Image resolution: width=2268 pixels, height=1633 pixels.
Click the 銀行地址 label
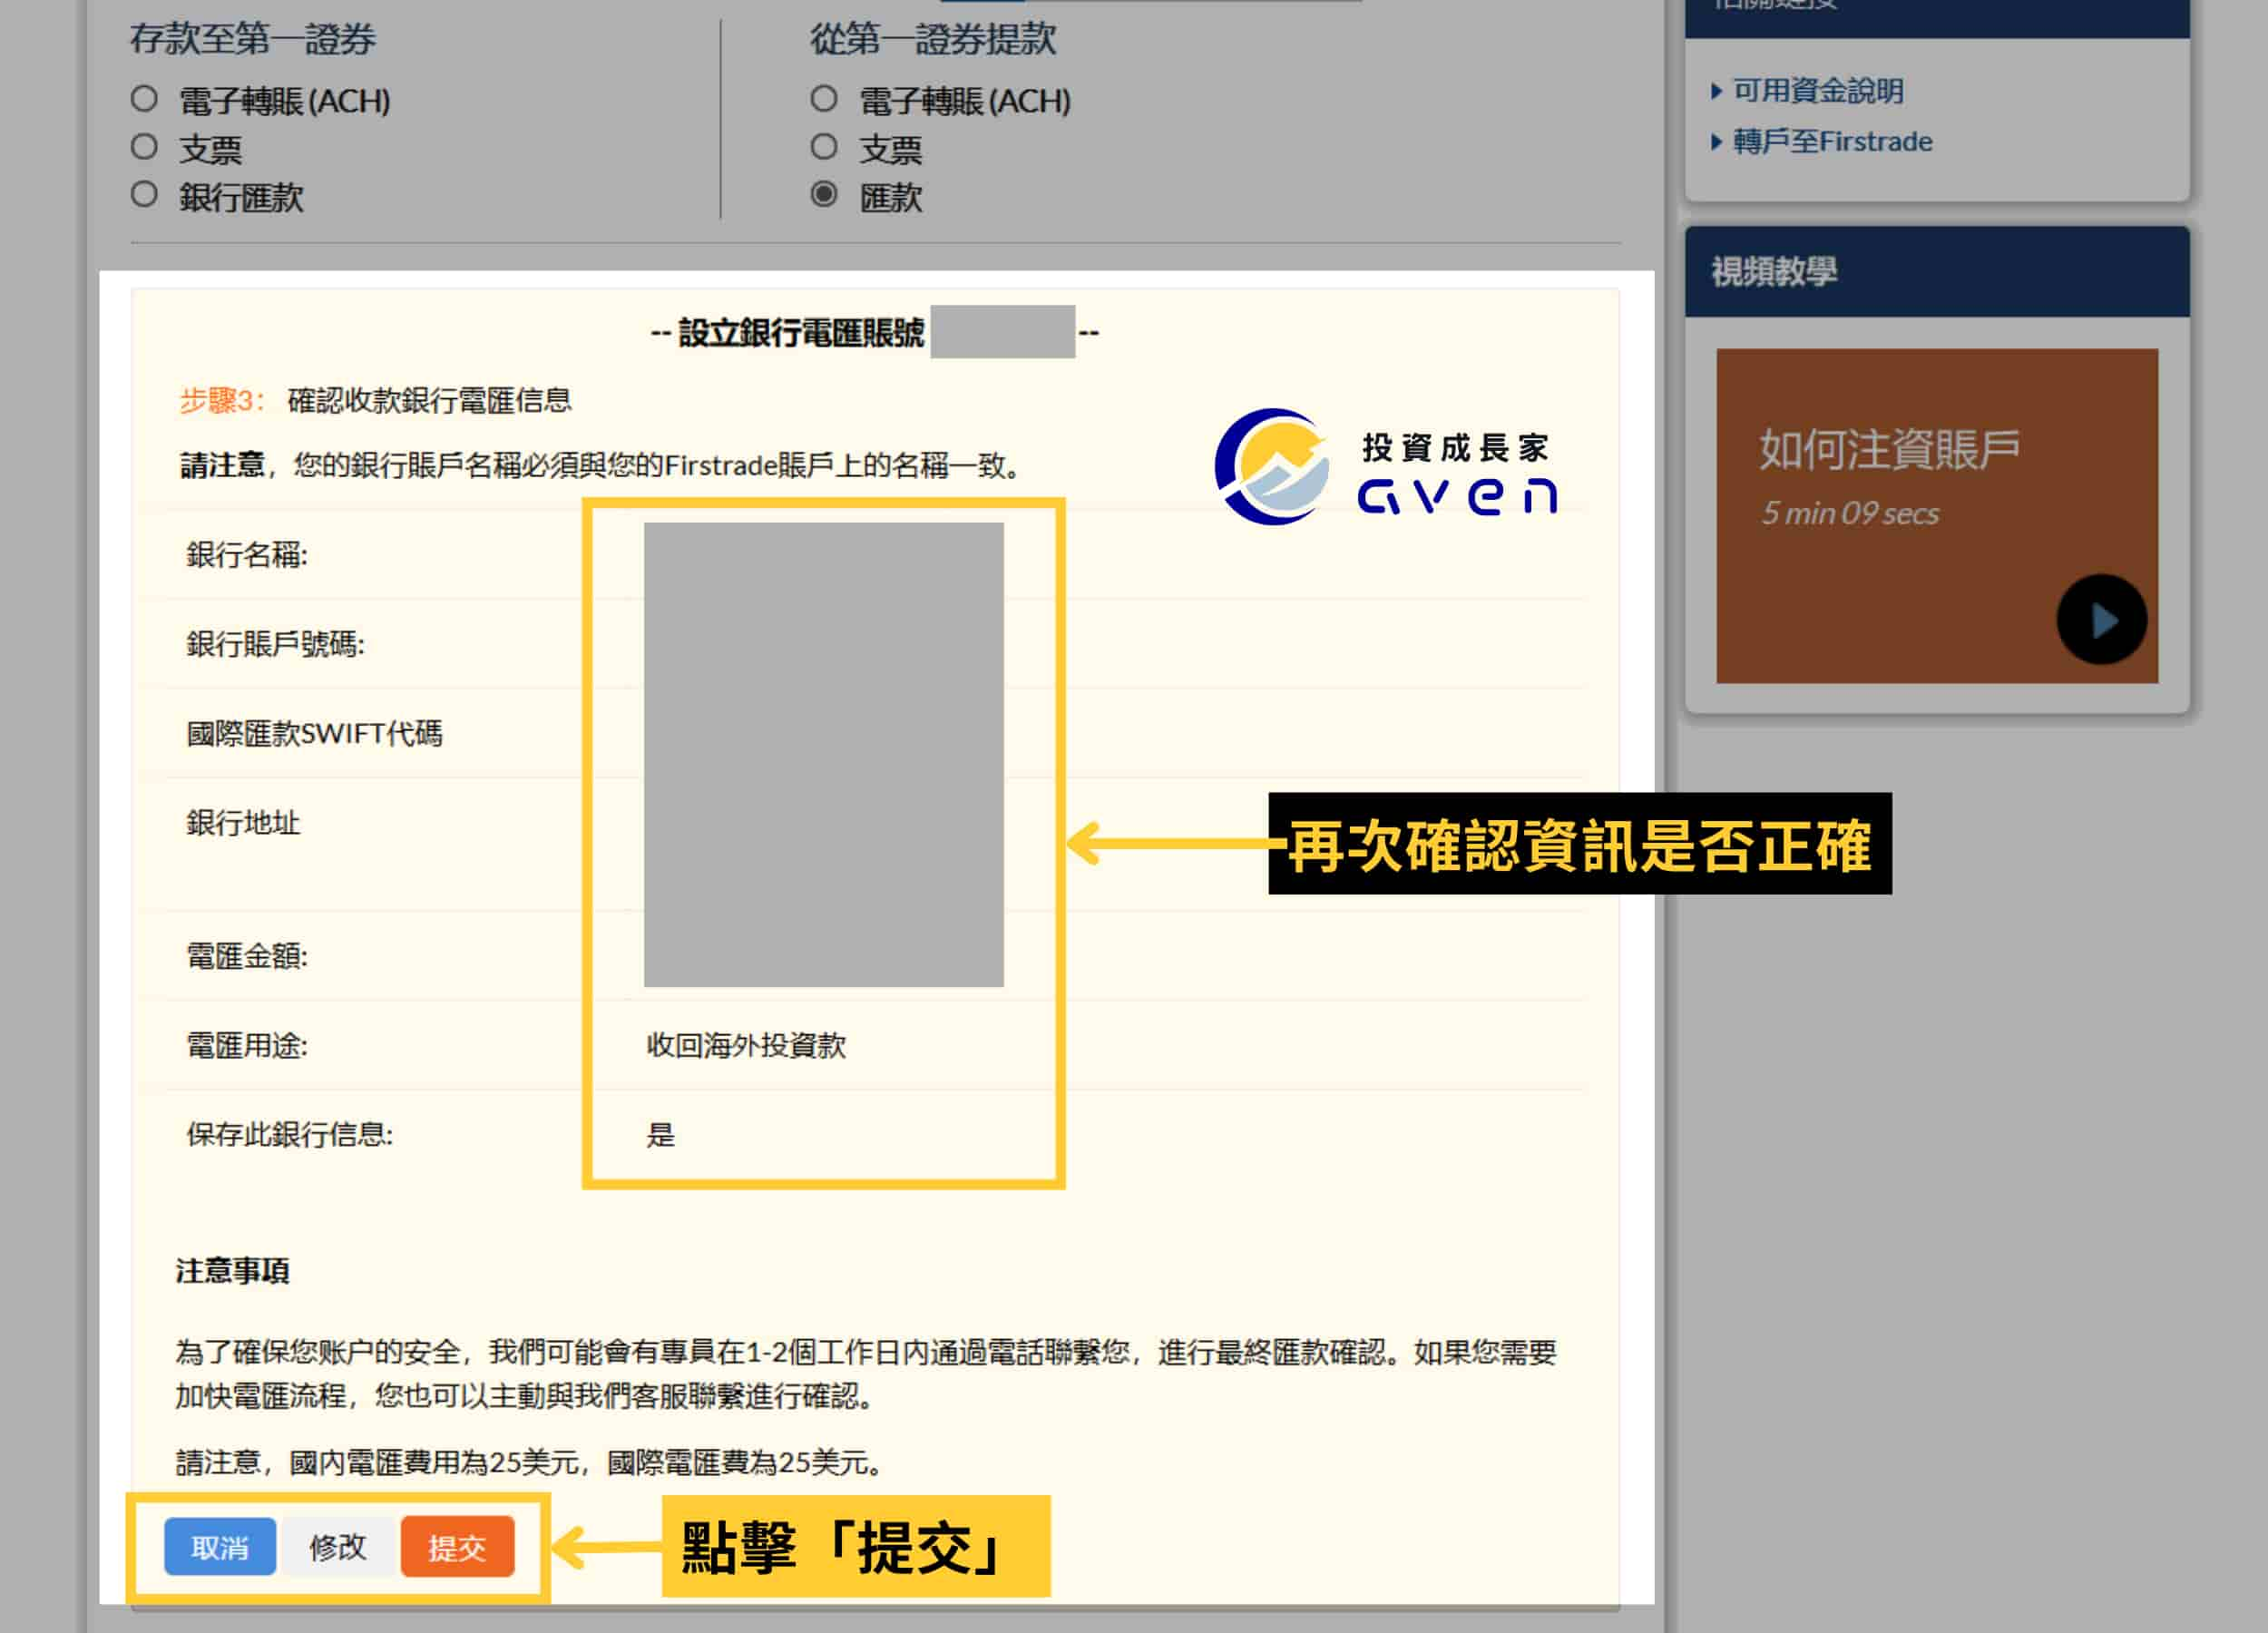[x=243, y=823]
